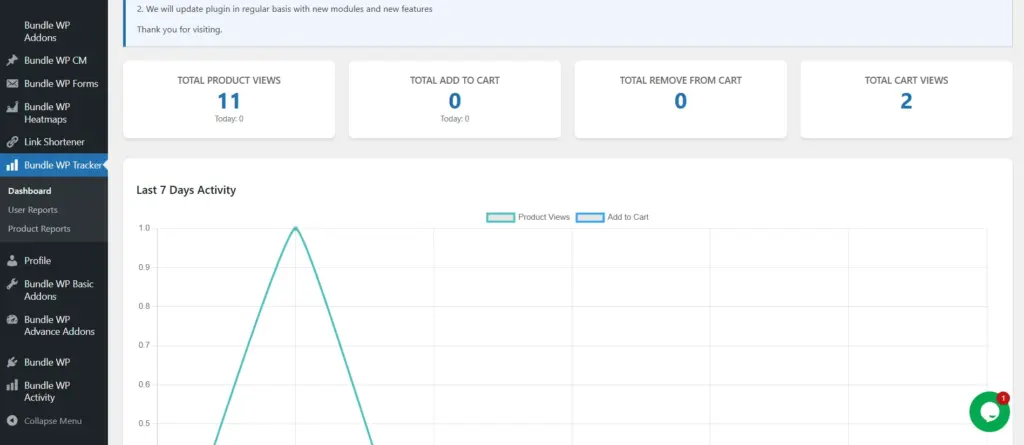Image resolution: width=1024 pixels, height=445 pixels.
Task: Click the bars icon beside Bundle WP Activity
Action: 12,386
